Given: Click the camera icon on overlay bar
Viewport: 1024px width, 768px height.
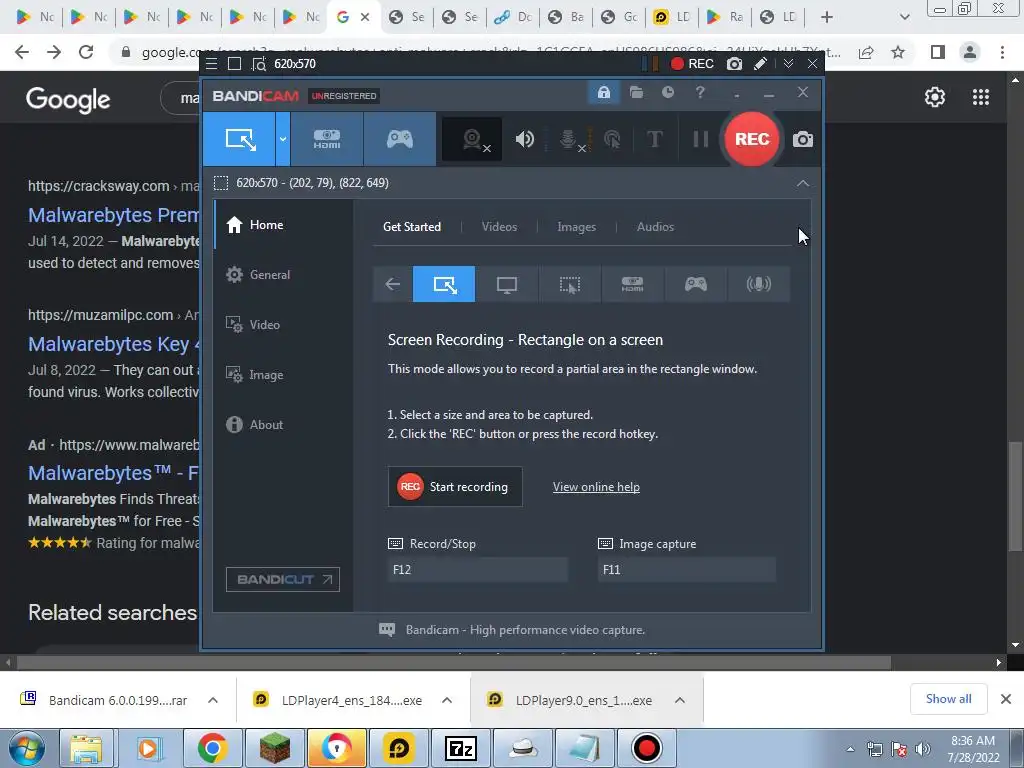Looking at the screenshot, I should 735,63.
